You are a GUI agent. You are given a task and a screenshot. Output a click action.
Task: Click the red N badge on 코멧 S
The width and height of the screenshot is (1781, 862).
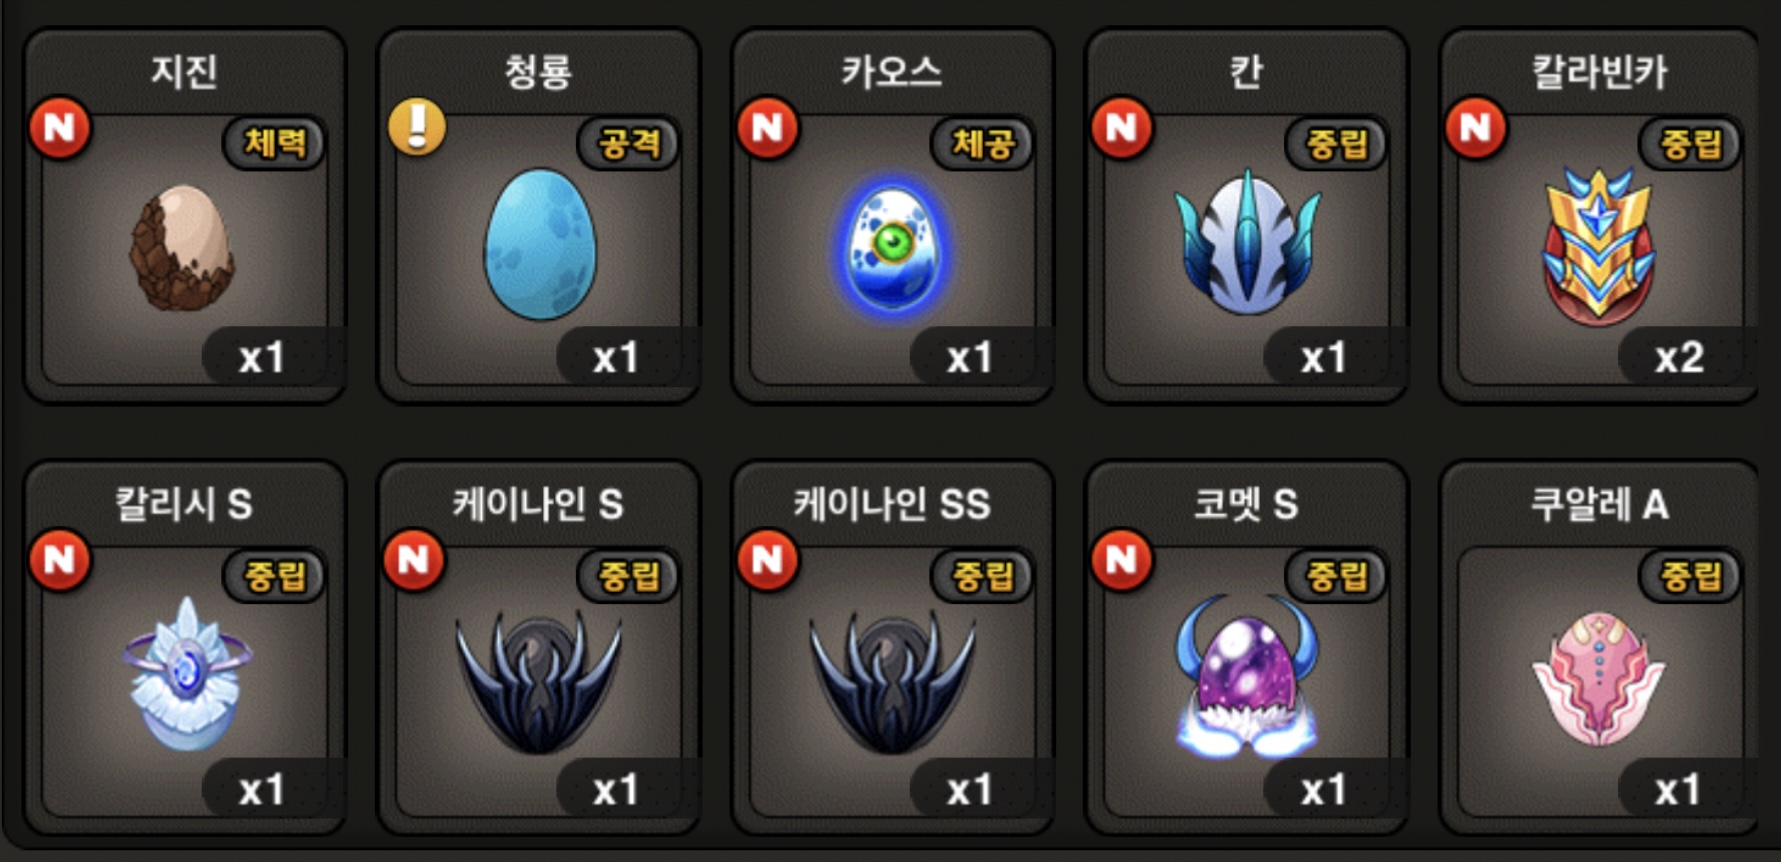tap(1122, 560)
